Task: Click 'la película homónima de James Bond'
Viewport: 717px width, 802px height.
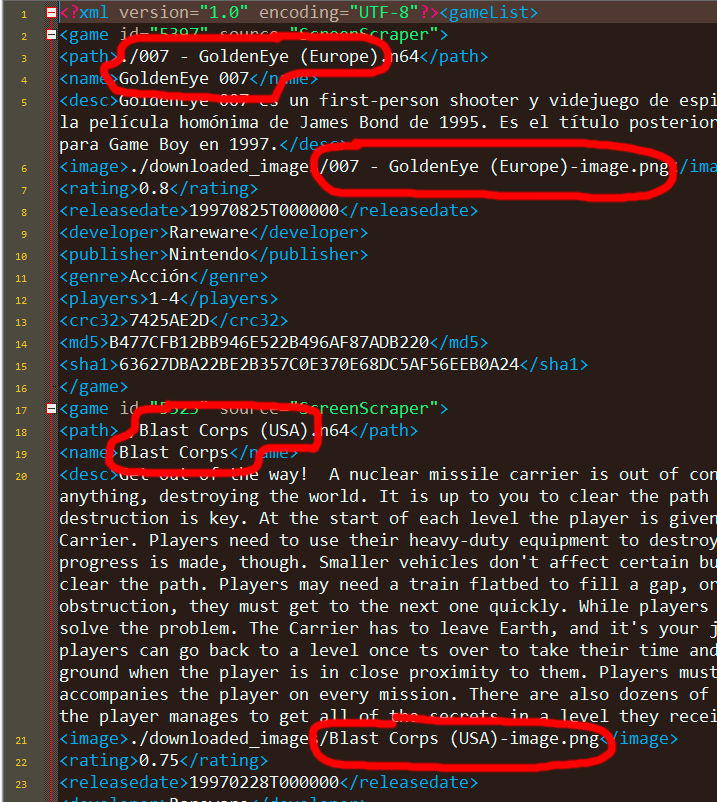Action: [x=229, y=122]
